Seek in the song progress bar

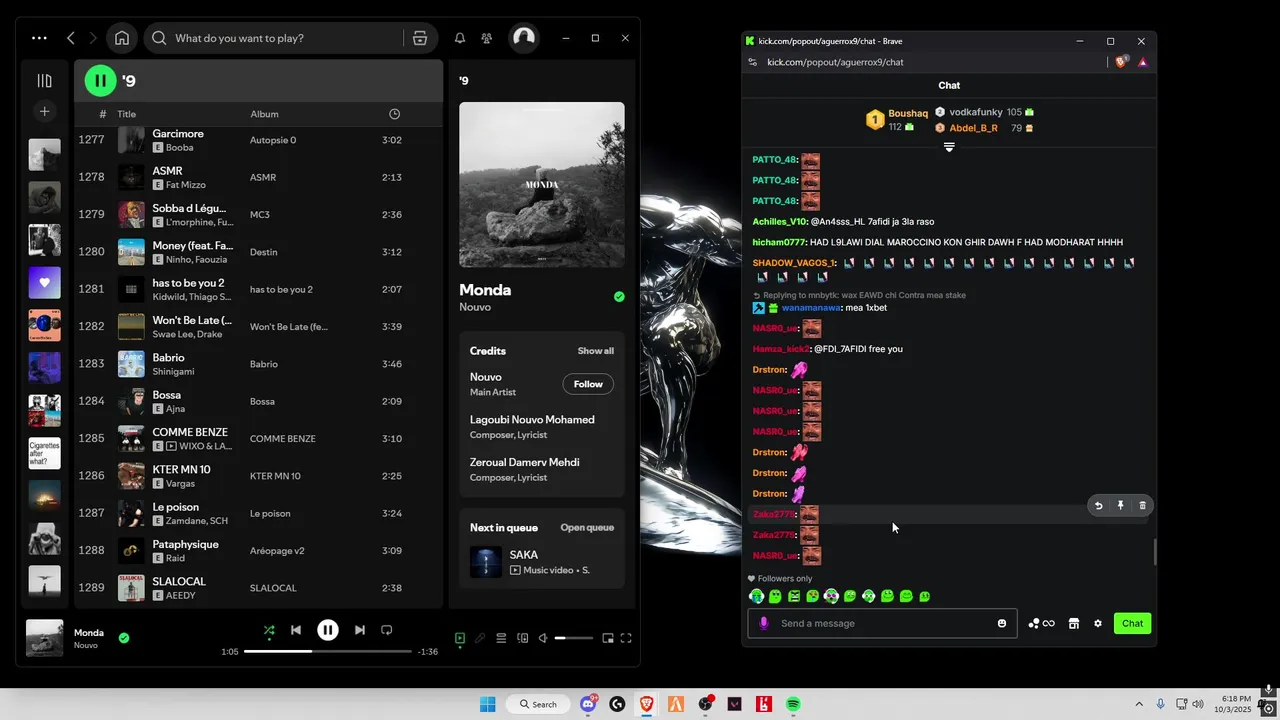pos(328,651)
